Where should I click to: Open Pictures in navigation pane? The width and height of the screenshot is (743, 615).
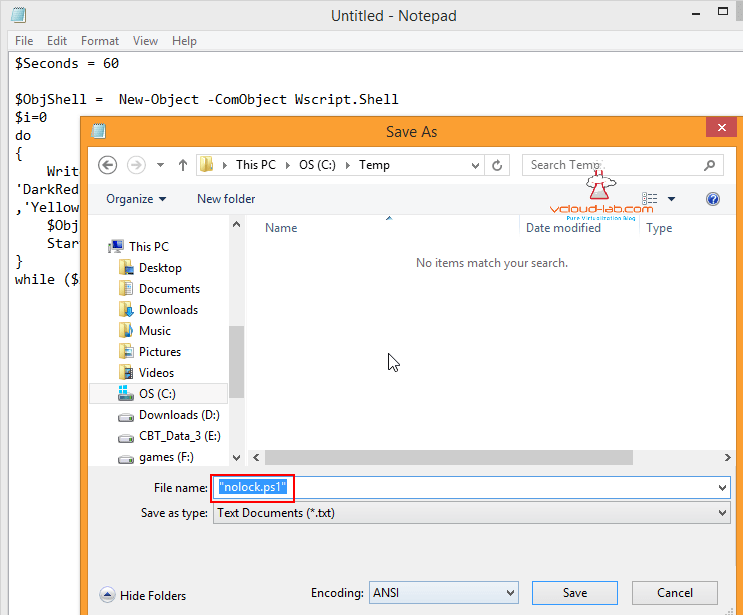[160, 352]
